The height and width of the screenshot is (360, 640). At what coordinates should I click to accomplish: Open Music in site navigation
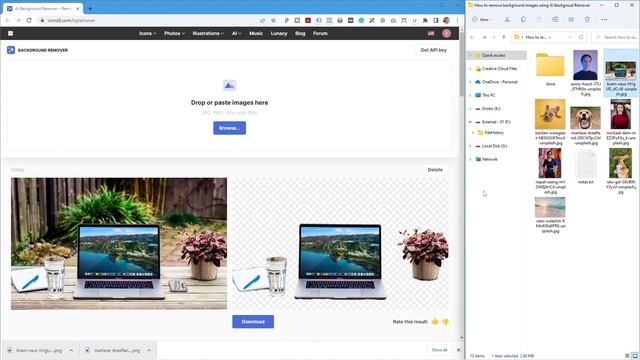pos(256,33)
